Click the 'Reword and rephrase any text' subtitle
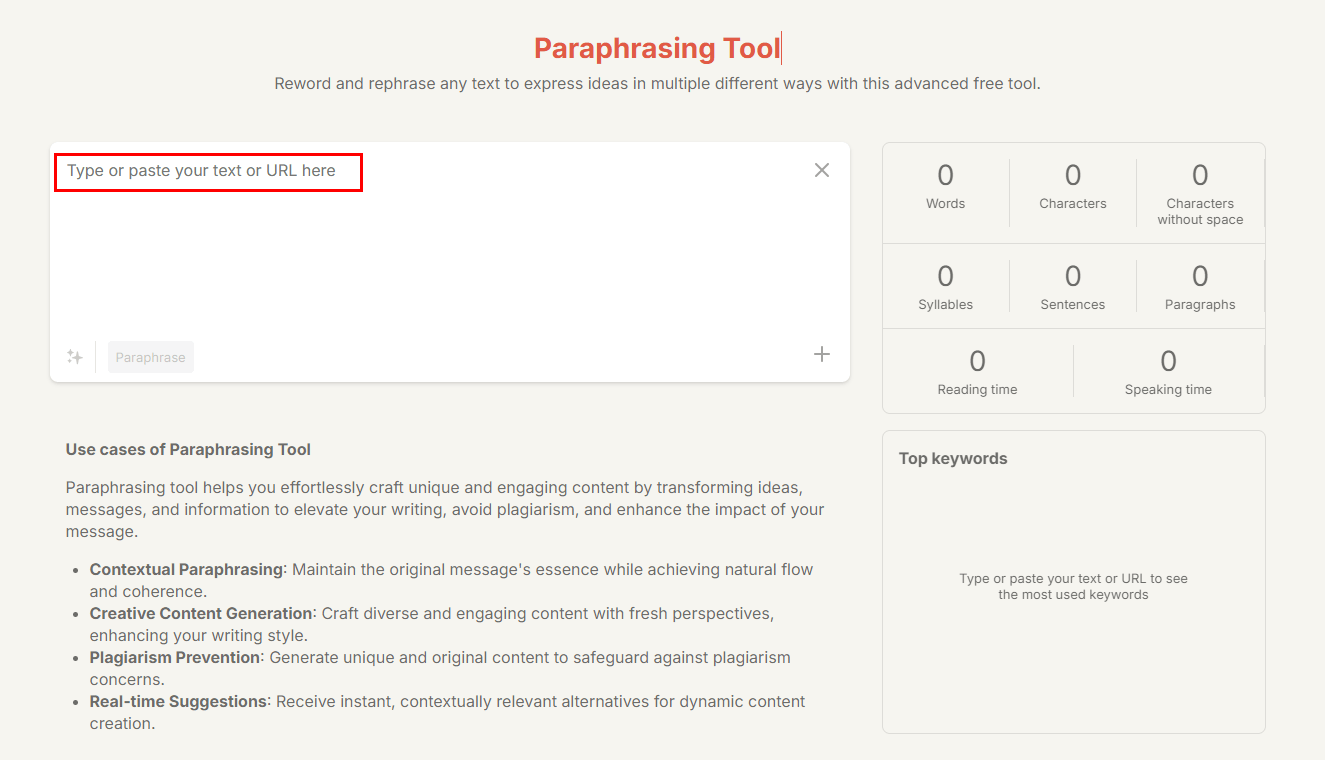 [x=657, y=84]
